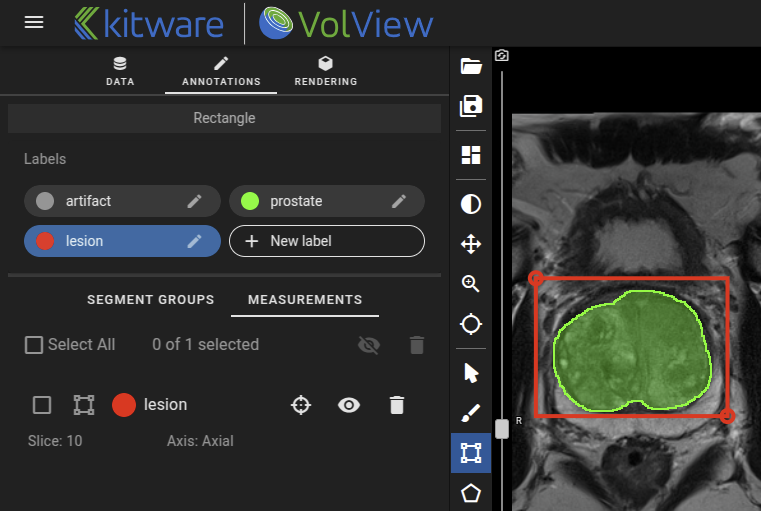761x511 pixels.
Task: Switch to the Data tab
Action: click(120, 71)
